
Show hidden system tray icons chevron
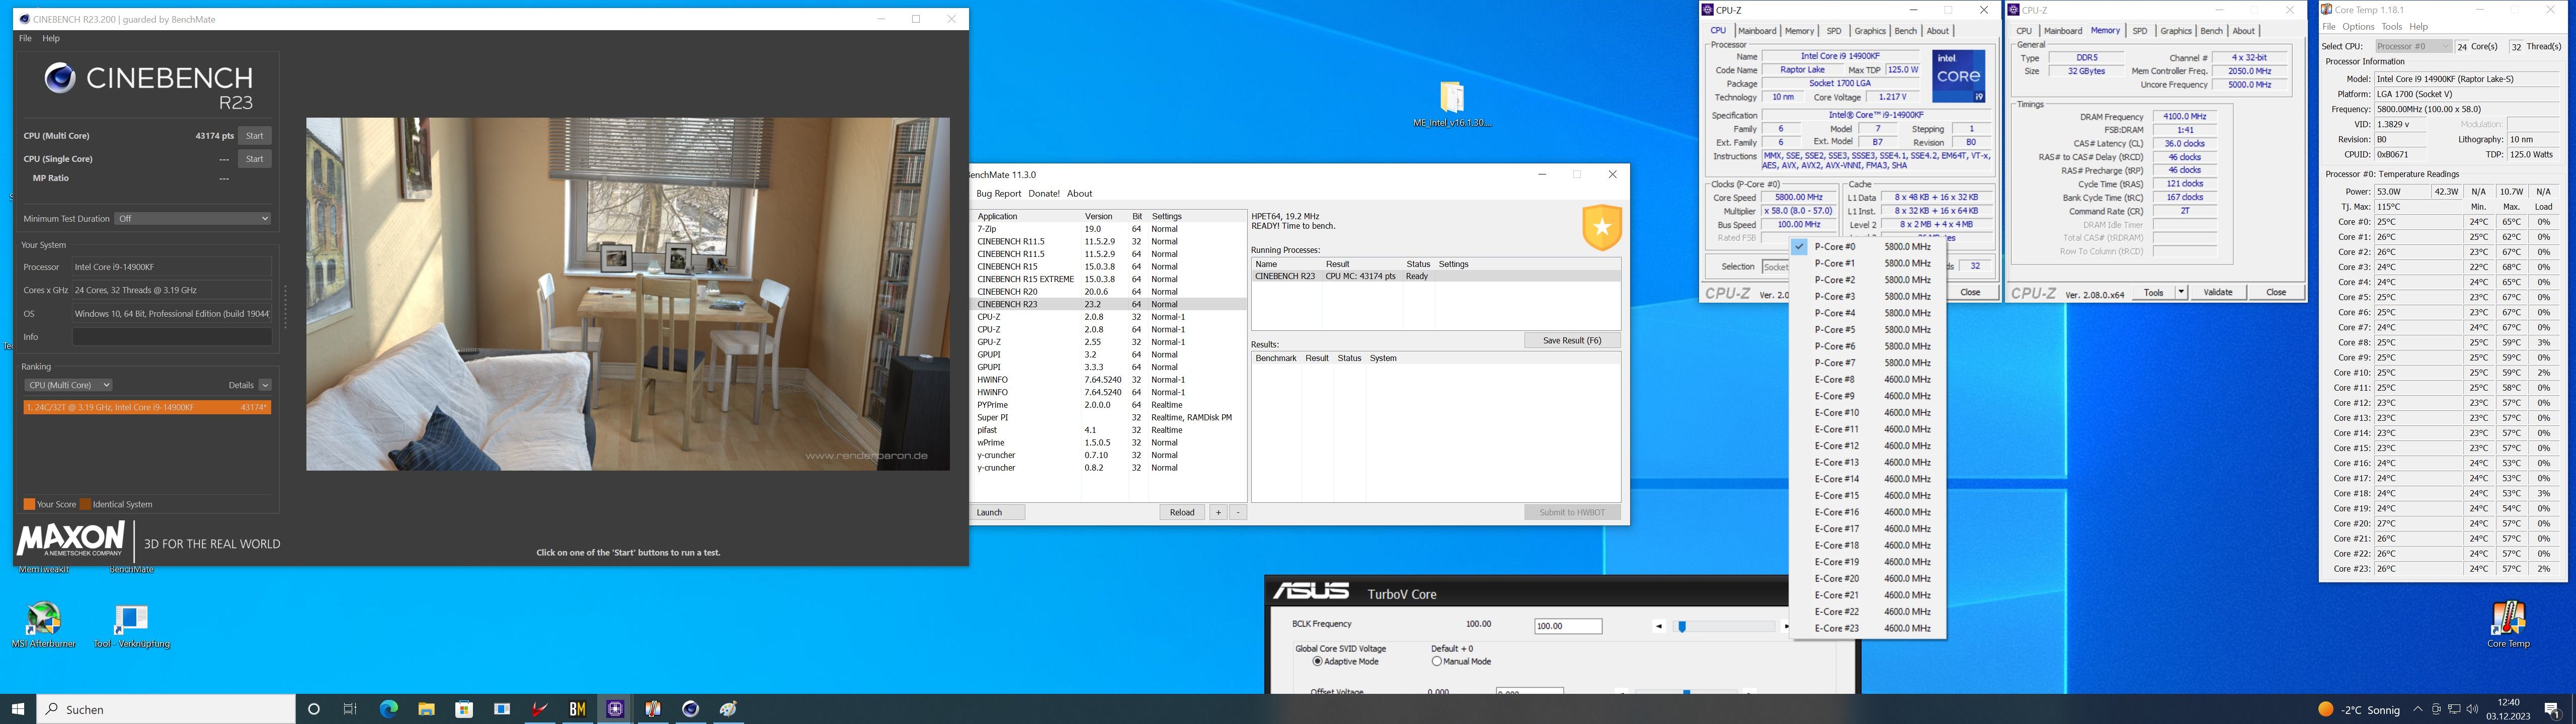click(2418, 709)
